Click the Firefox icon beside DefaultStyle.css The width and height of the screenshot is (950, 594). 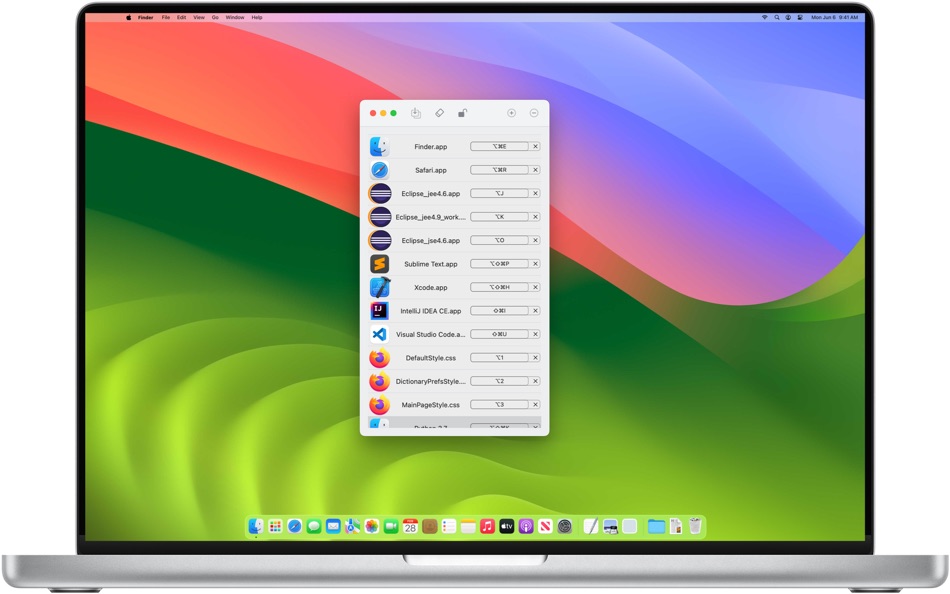(379, 358)
